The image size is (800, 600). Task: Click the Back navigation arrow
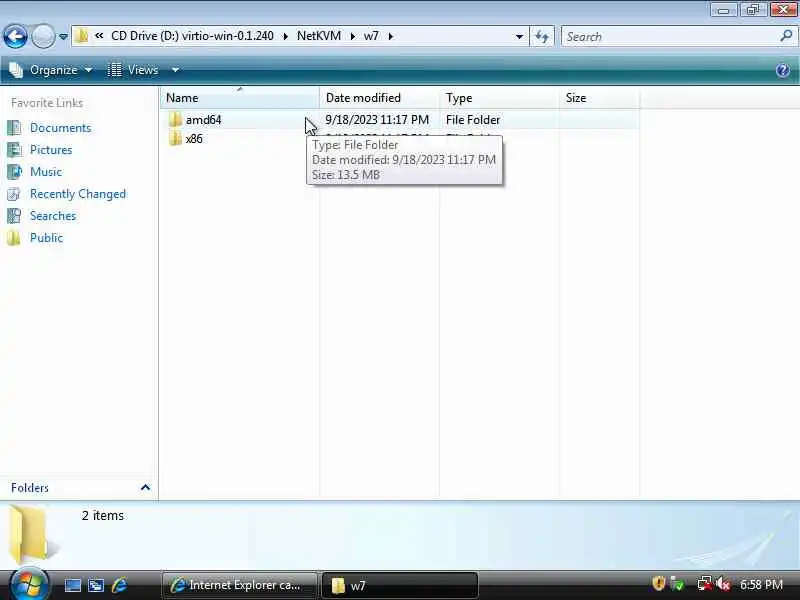15,37
